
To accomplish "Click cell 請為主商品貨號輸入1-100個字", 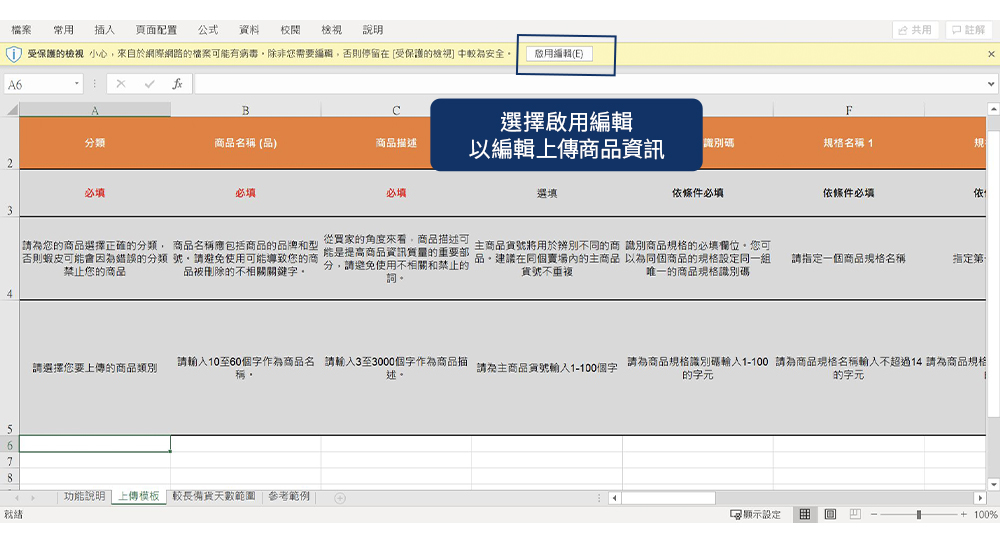I will coord(547,368).
